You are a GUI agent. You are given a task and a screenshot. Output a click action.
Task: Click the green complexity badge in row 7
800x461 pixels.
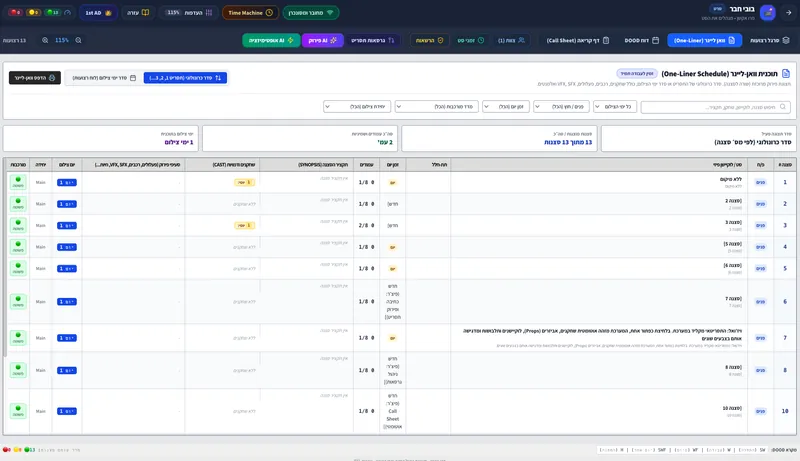[x=18, y=338]
